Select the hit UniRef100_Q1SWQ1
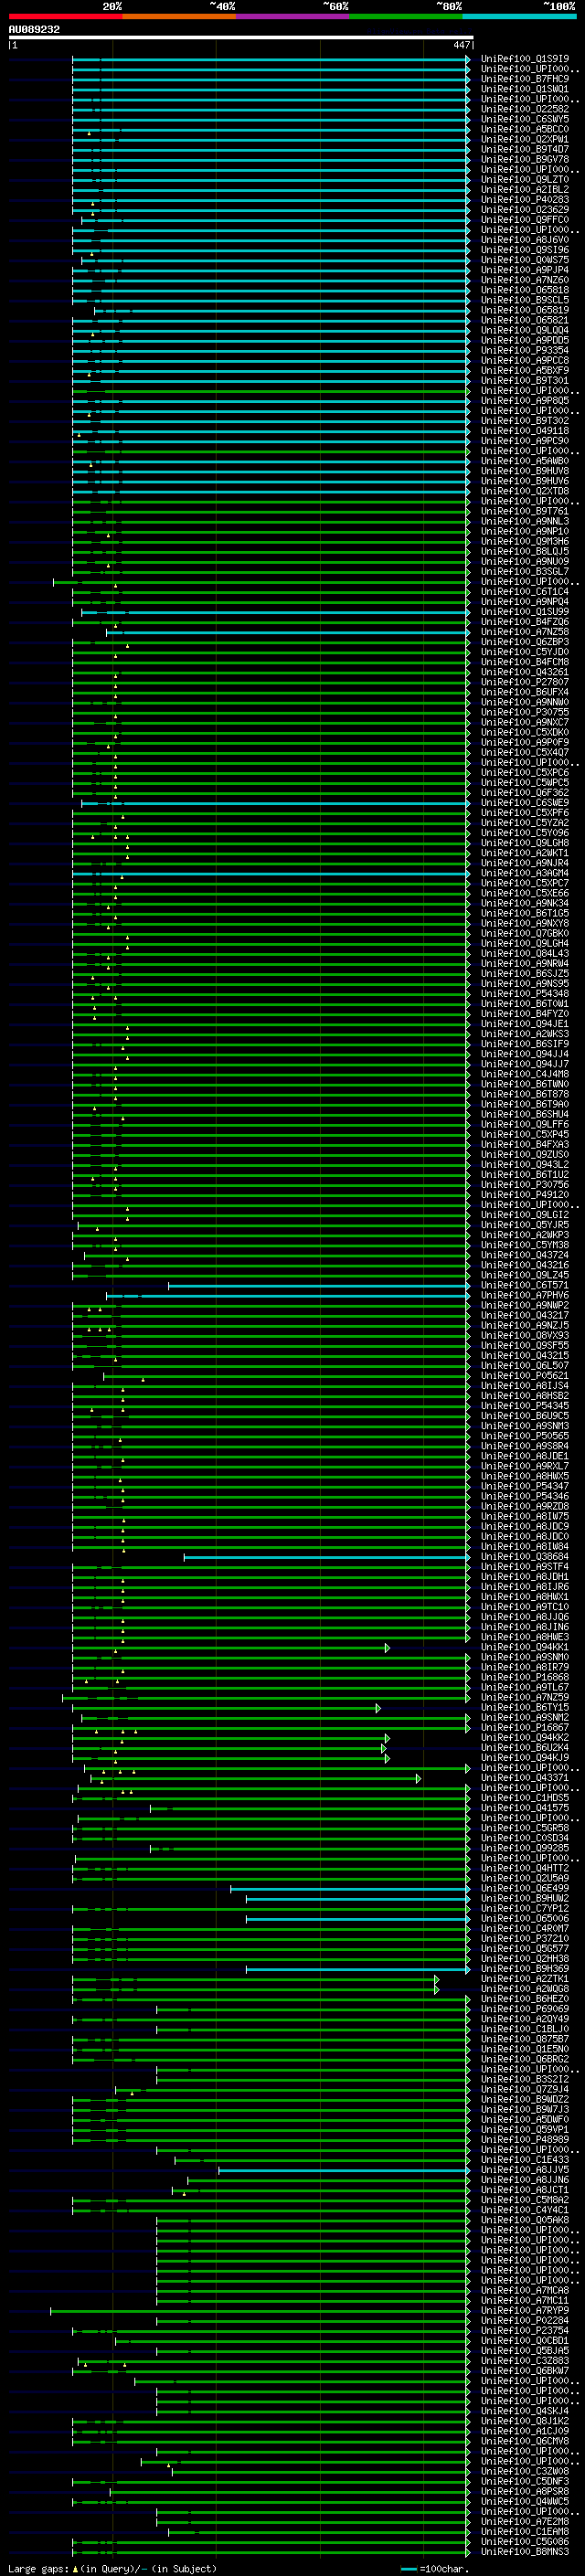The width and height of the screenshot is (585, 2576). click(x=525, y=89)
